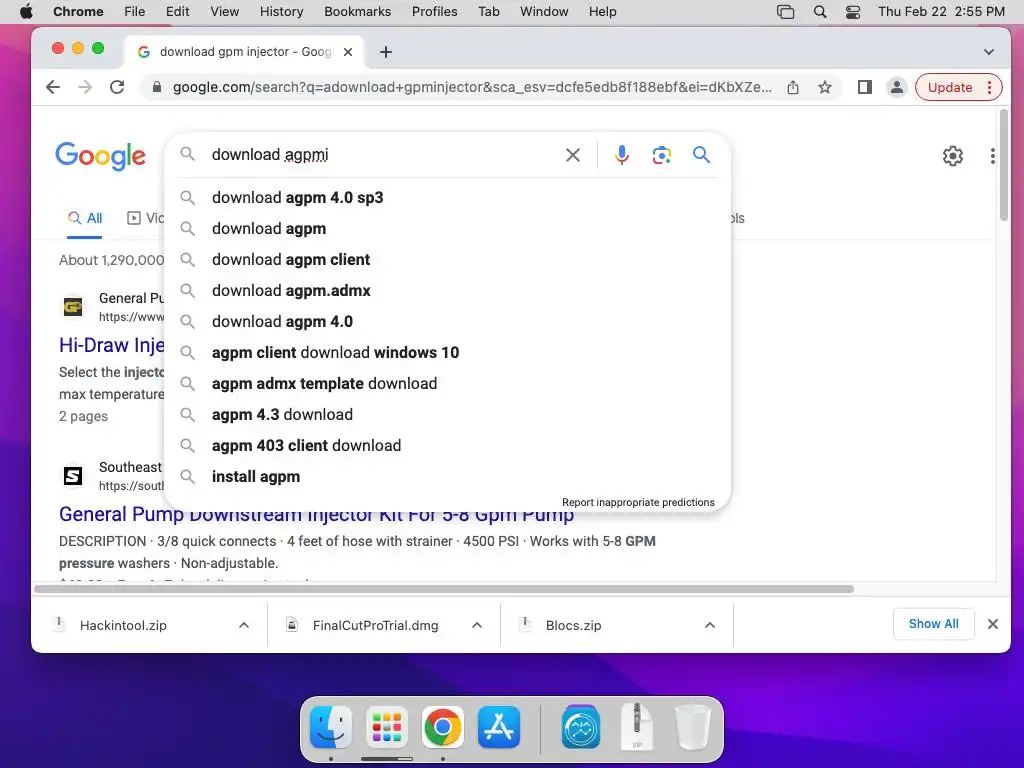Click the vertical page scrollbar

[1004, 166]
